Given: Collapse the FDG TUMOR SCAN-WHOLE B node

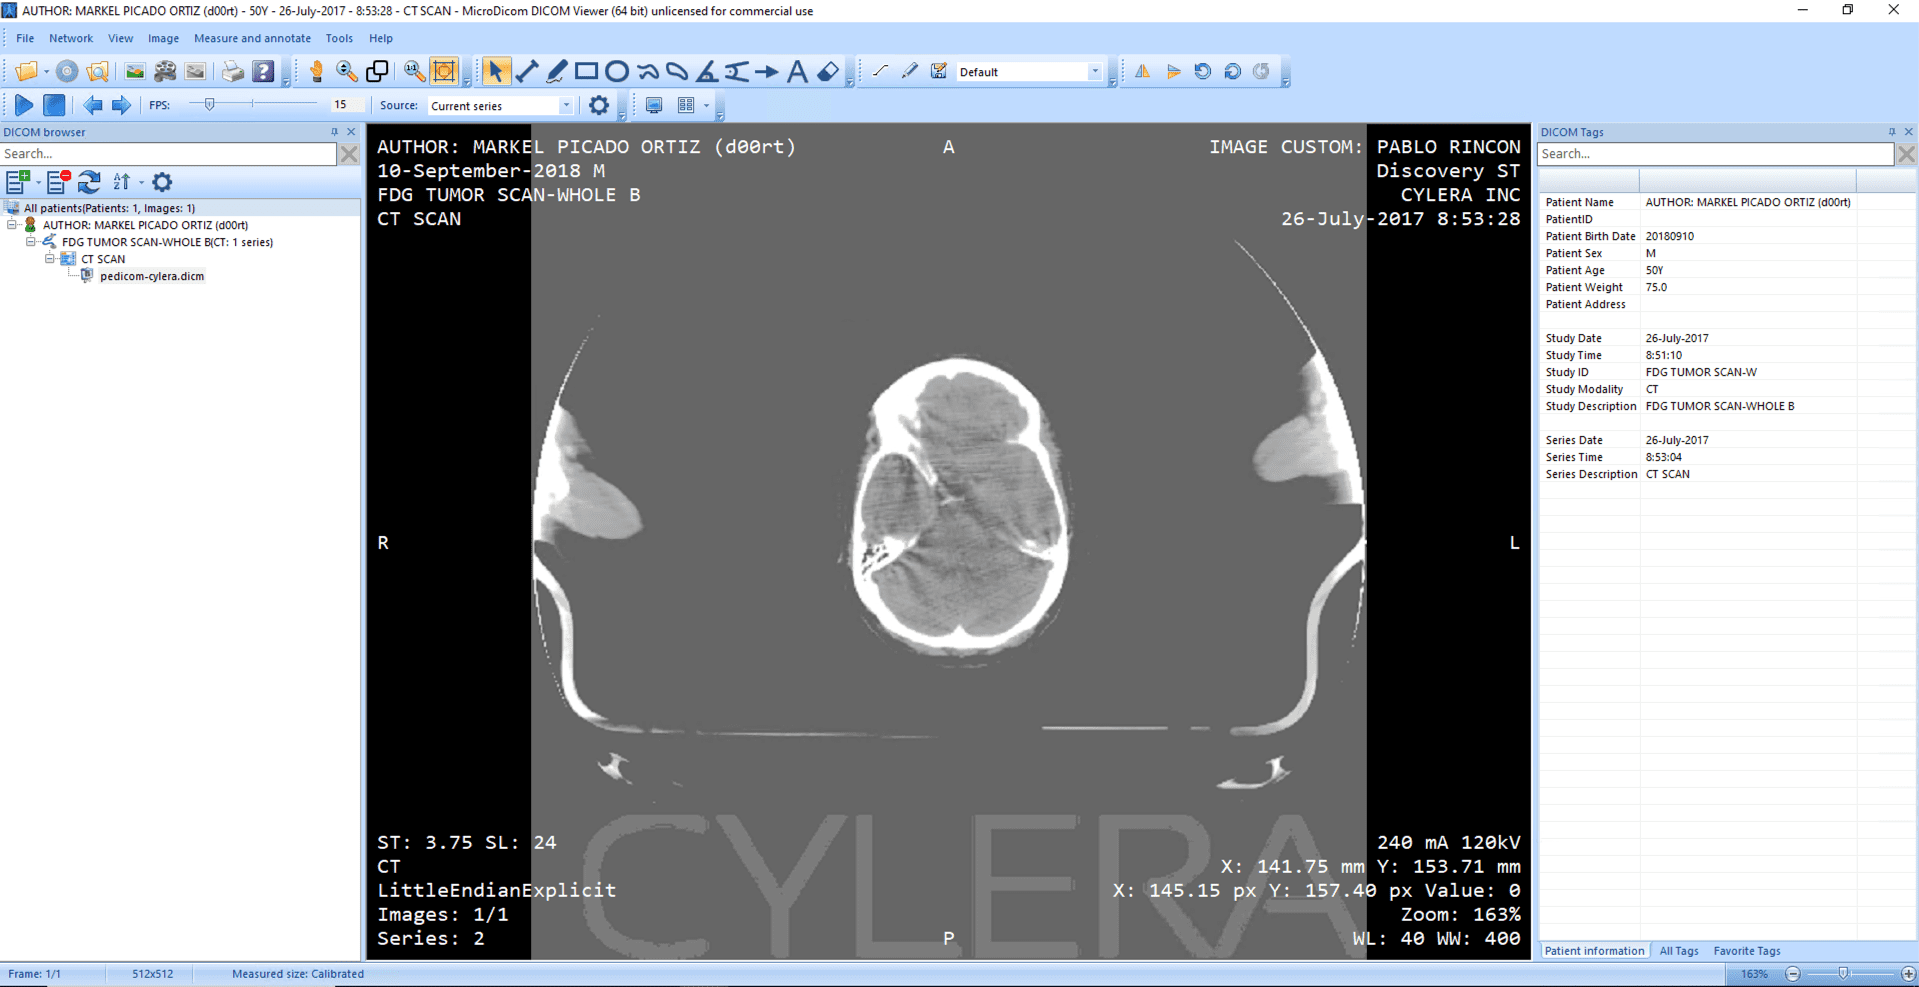Looking at the screenshot, I should pyautogui.click(x=31, y=242).
